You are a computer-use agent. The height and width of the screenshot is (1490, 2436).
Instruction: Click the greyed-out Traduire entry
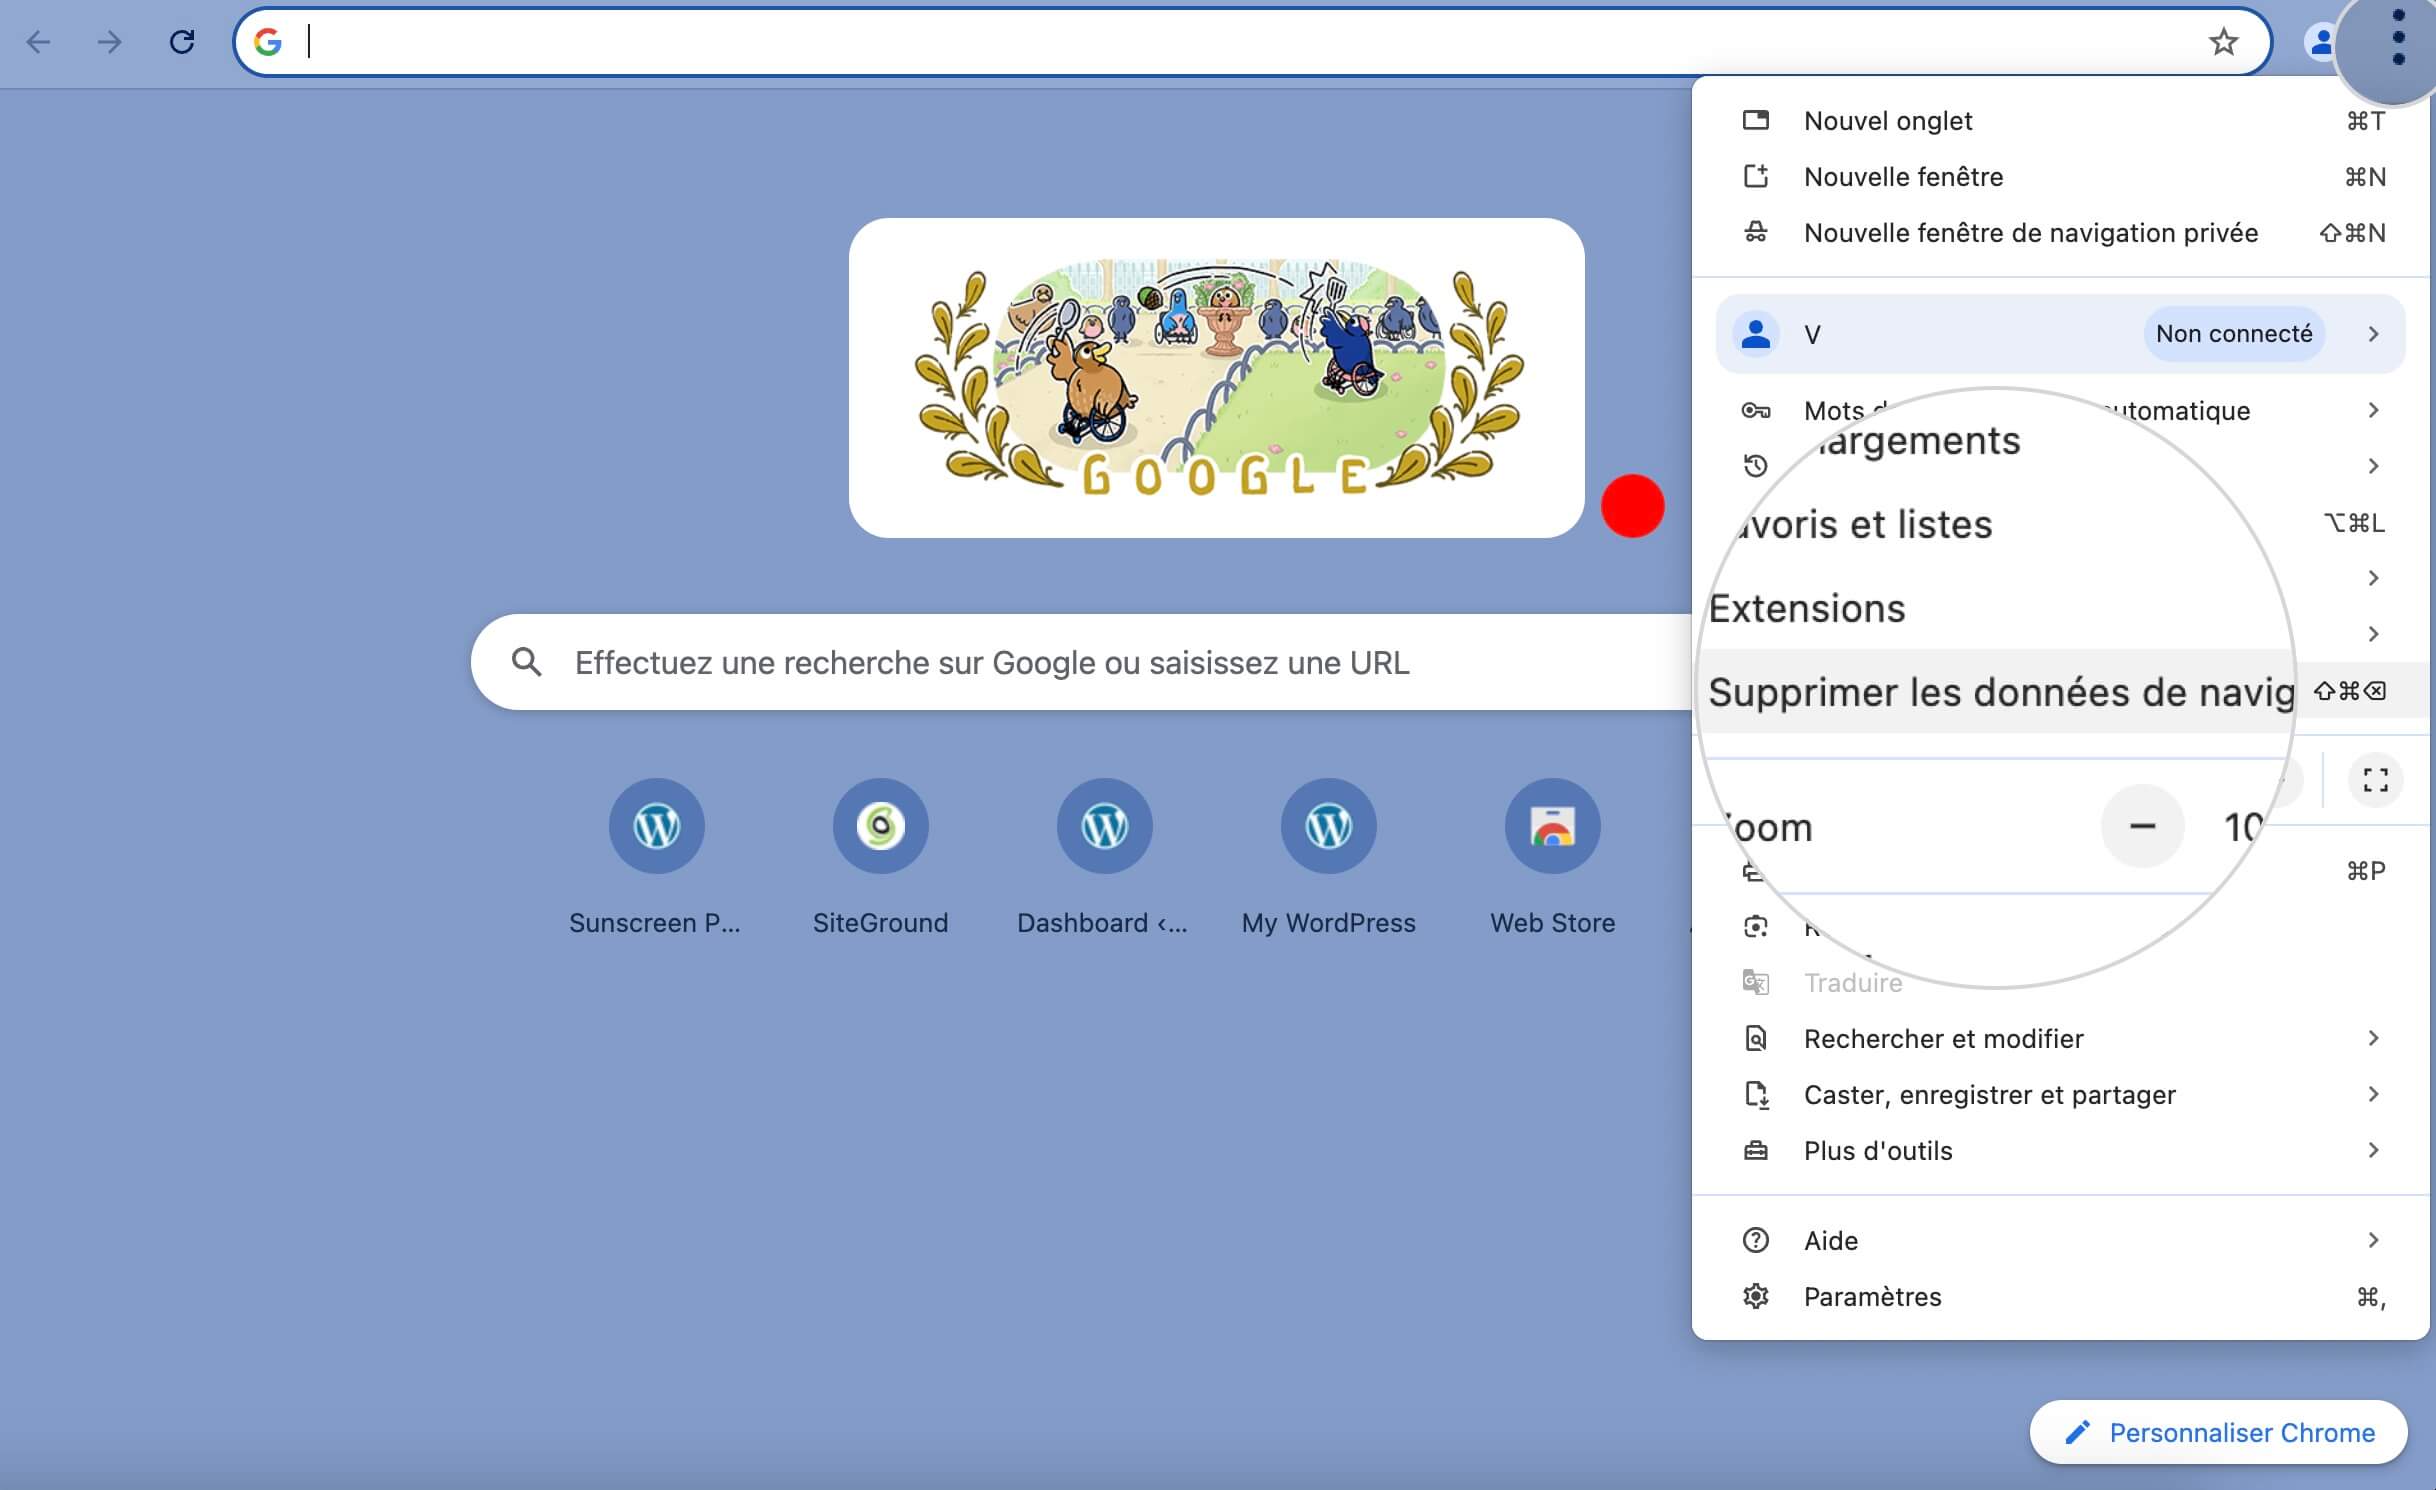click(1853, 983)
